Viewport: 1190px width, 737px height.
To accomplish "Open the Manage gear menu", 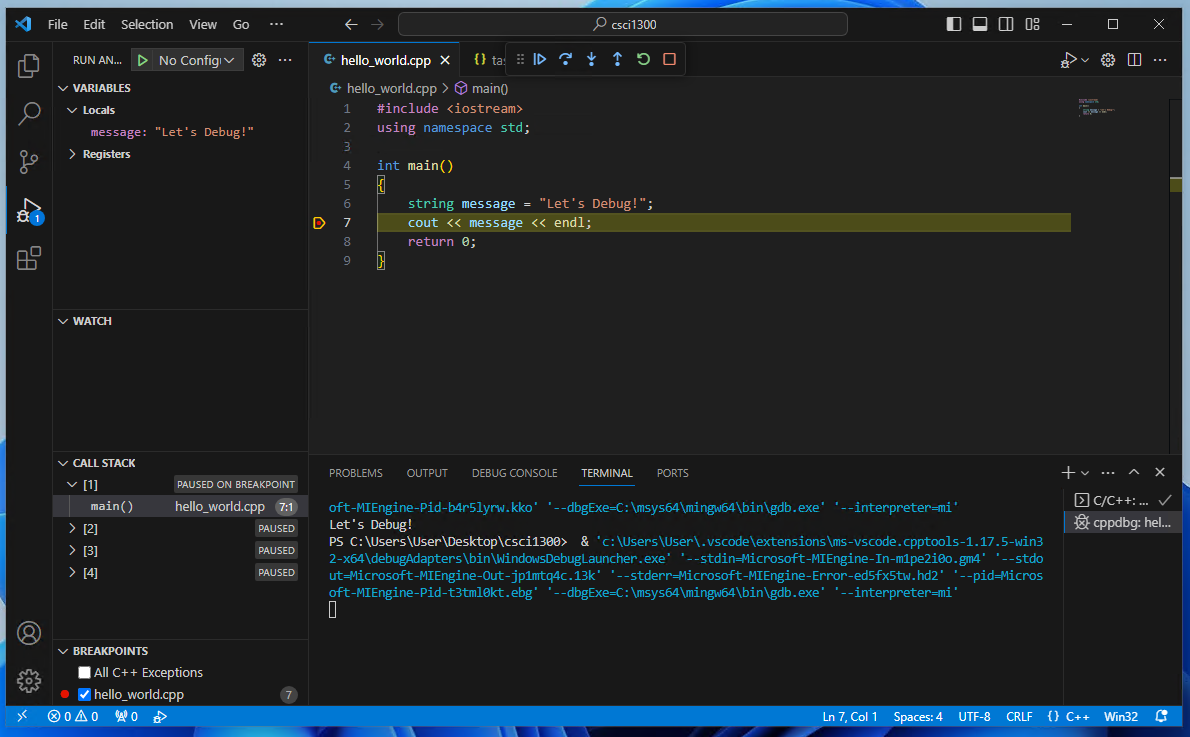I will [x=29, y=681].
